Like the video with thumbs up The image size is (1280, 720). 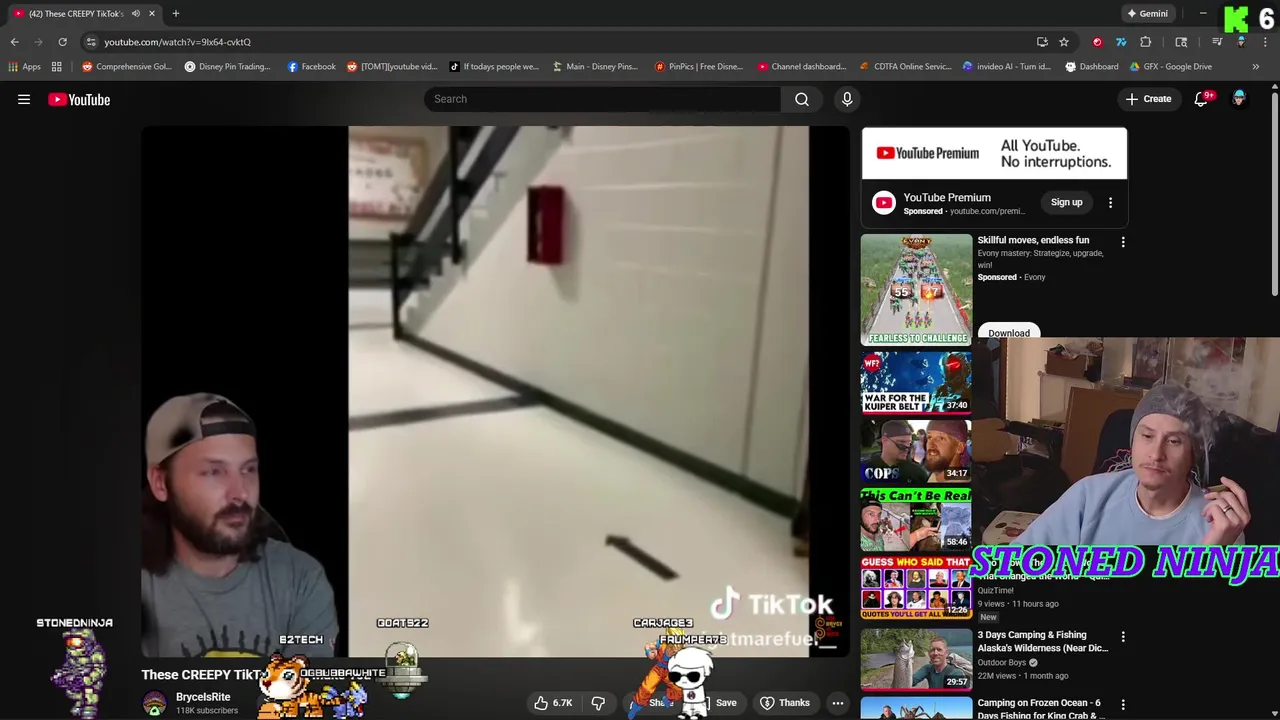pyautogui.click(x=552, y=703)
